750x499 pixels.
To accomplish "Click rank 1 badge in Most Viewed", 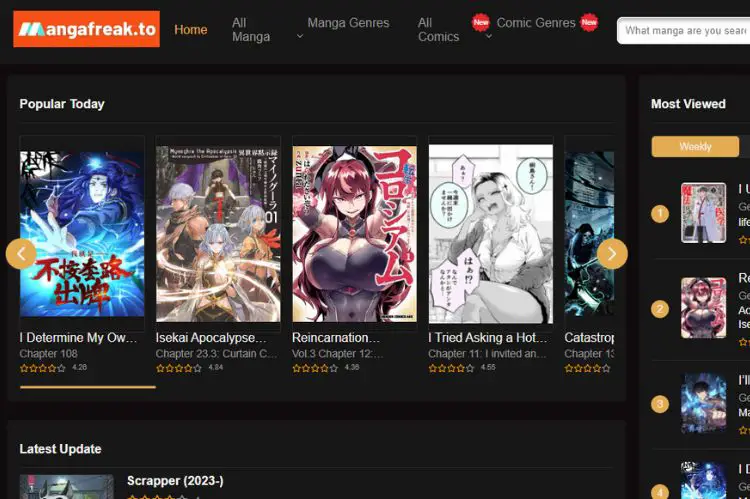I will [660, 213].
